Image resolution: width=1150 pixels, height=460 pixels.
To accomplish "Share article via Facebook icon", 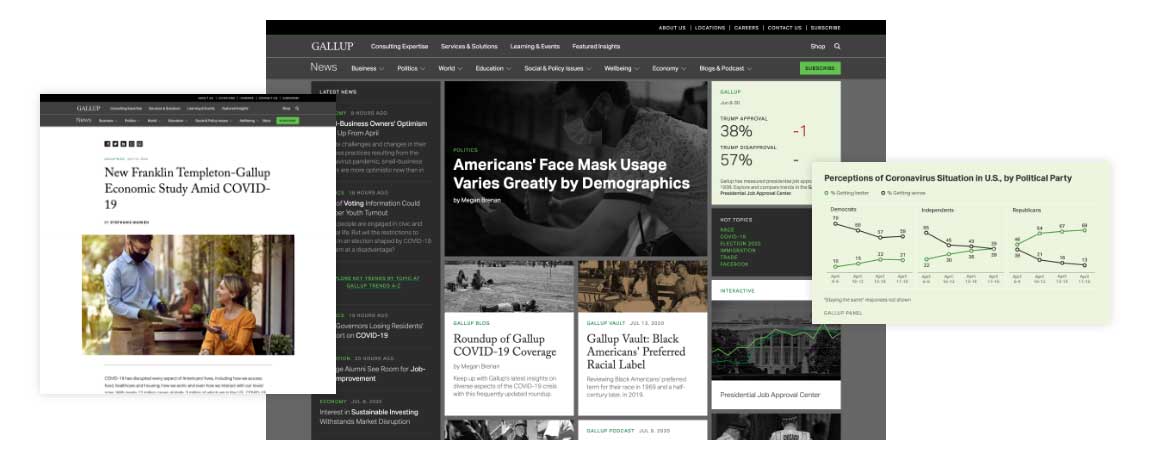I will point(107,144).
